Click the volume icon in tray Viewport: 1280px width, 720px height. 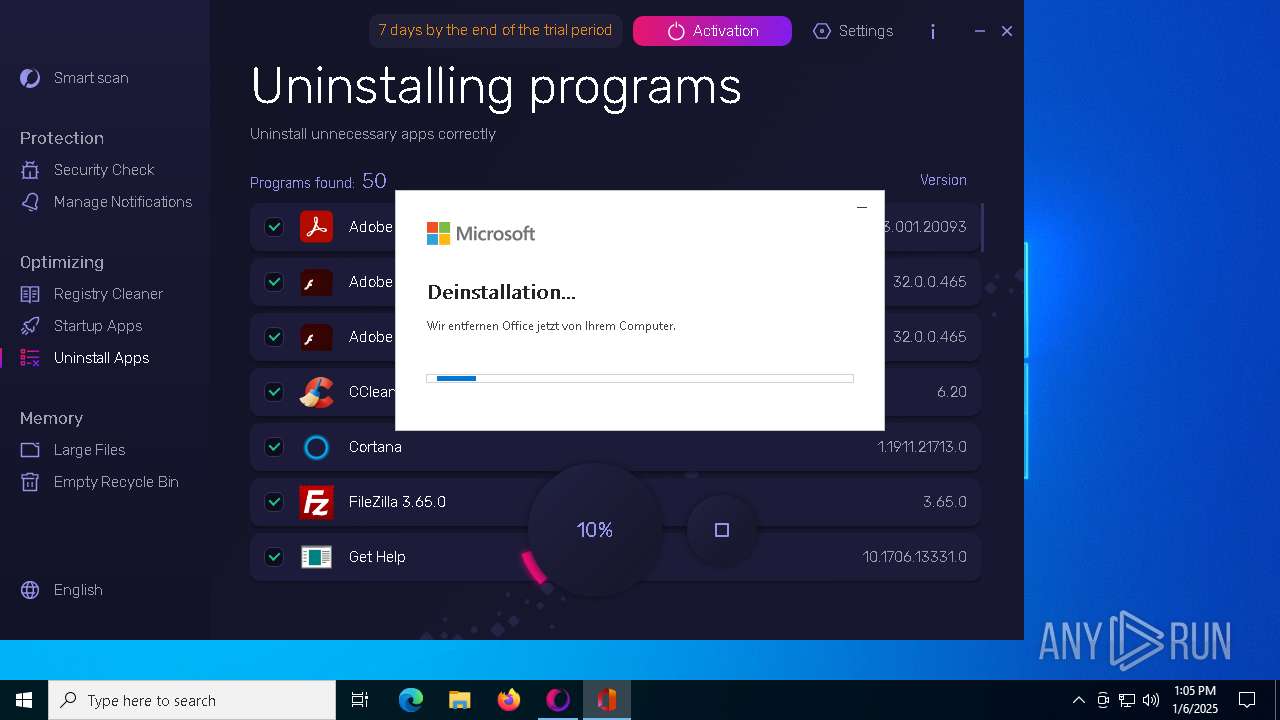coord(1151,700)
